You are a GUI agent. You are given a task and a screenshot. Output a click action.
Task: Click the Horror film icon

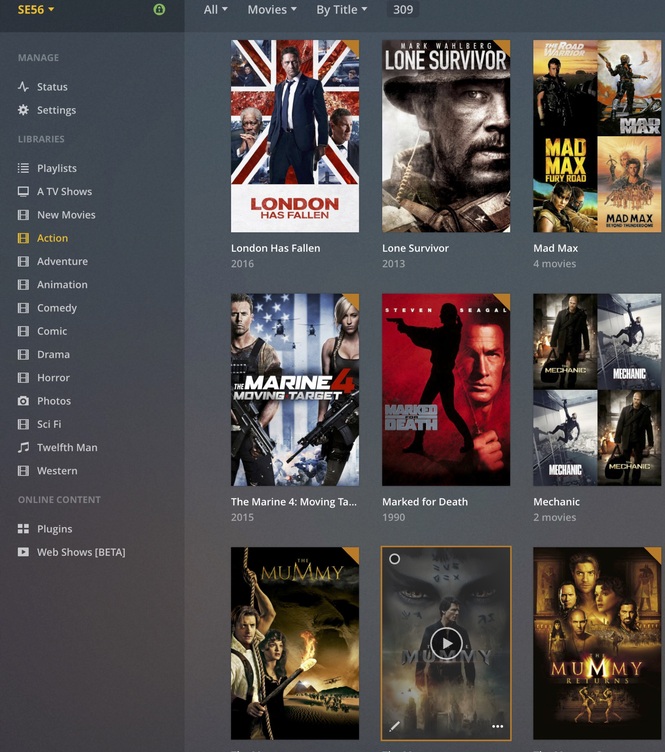click(23, 377)
